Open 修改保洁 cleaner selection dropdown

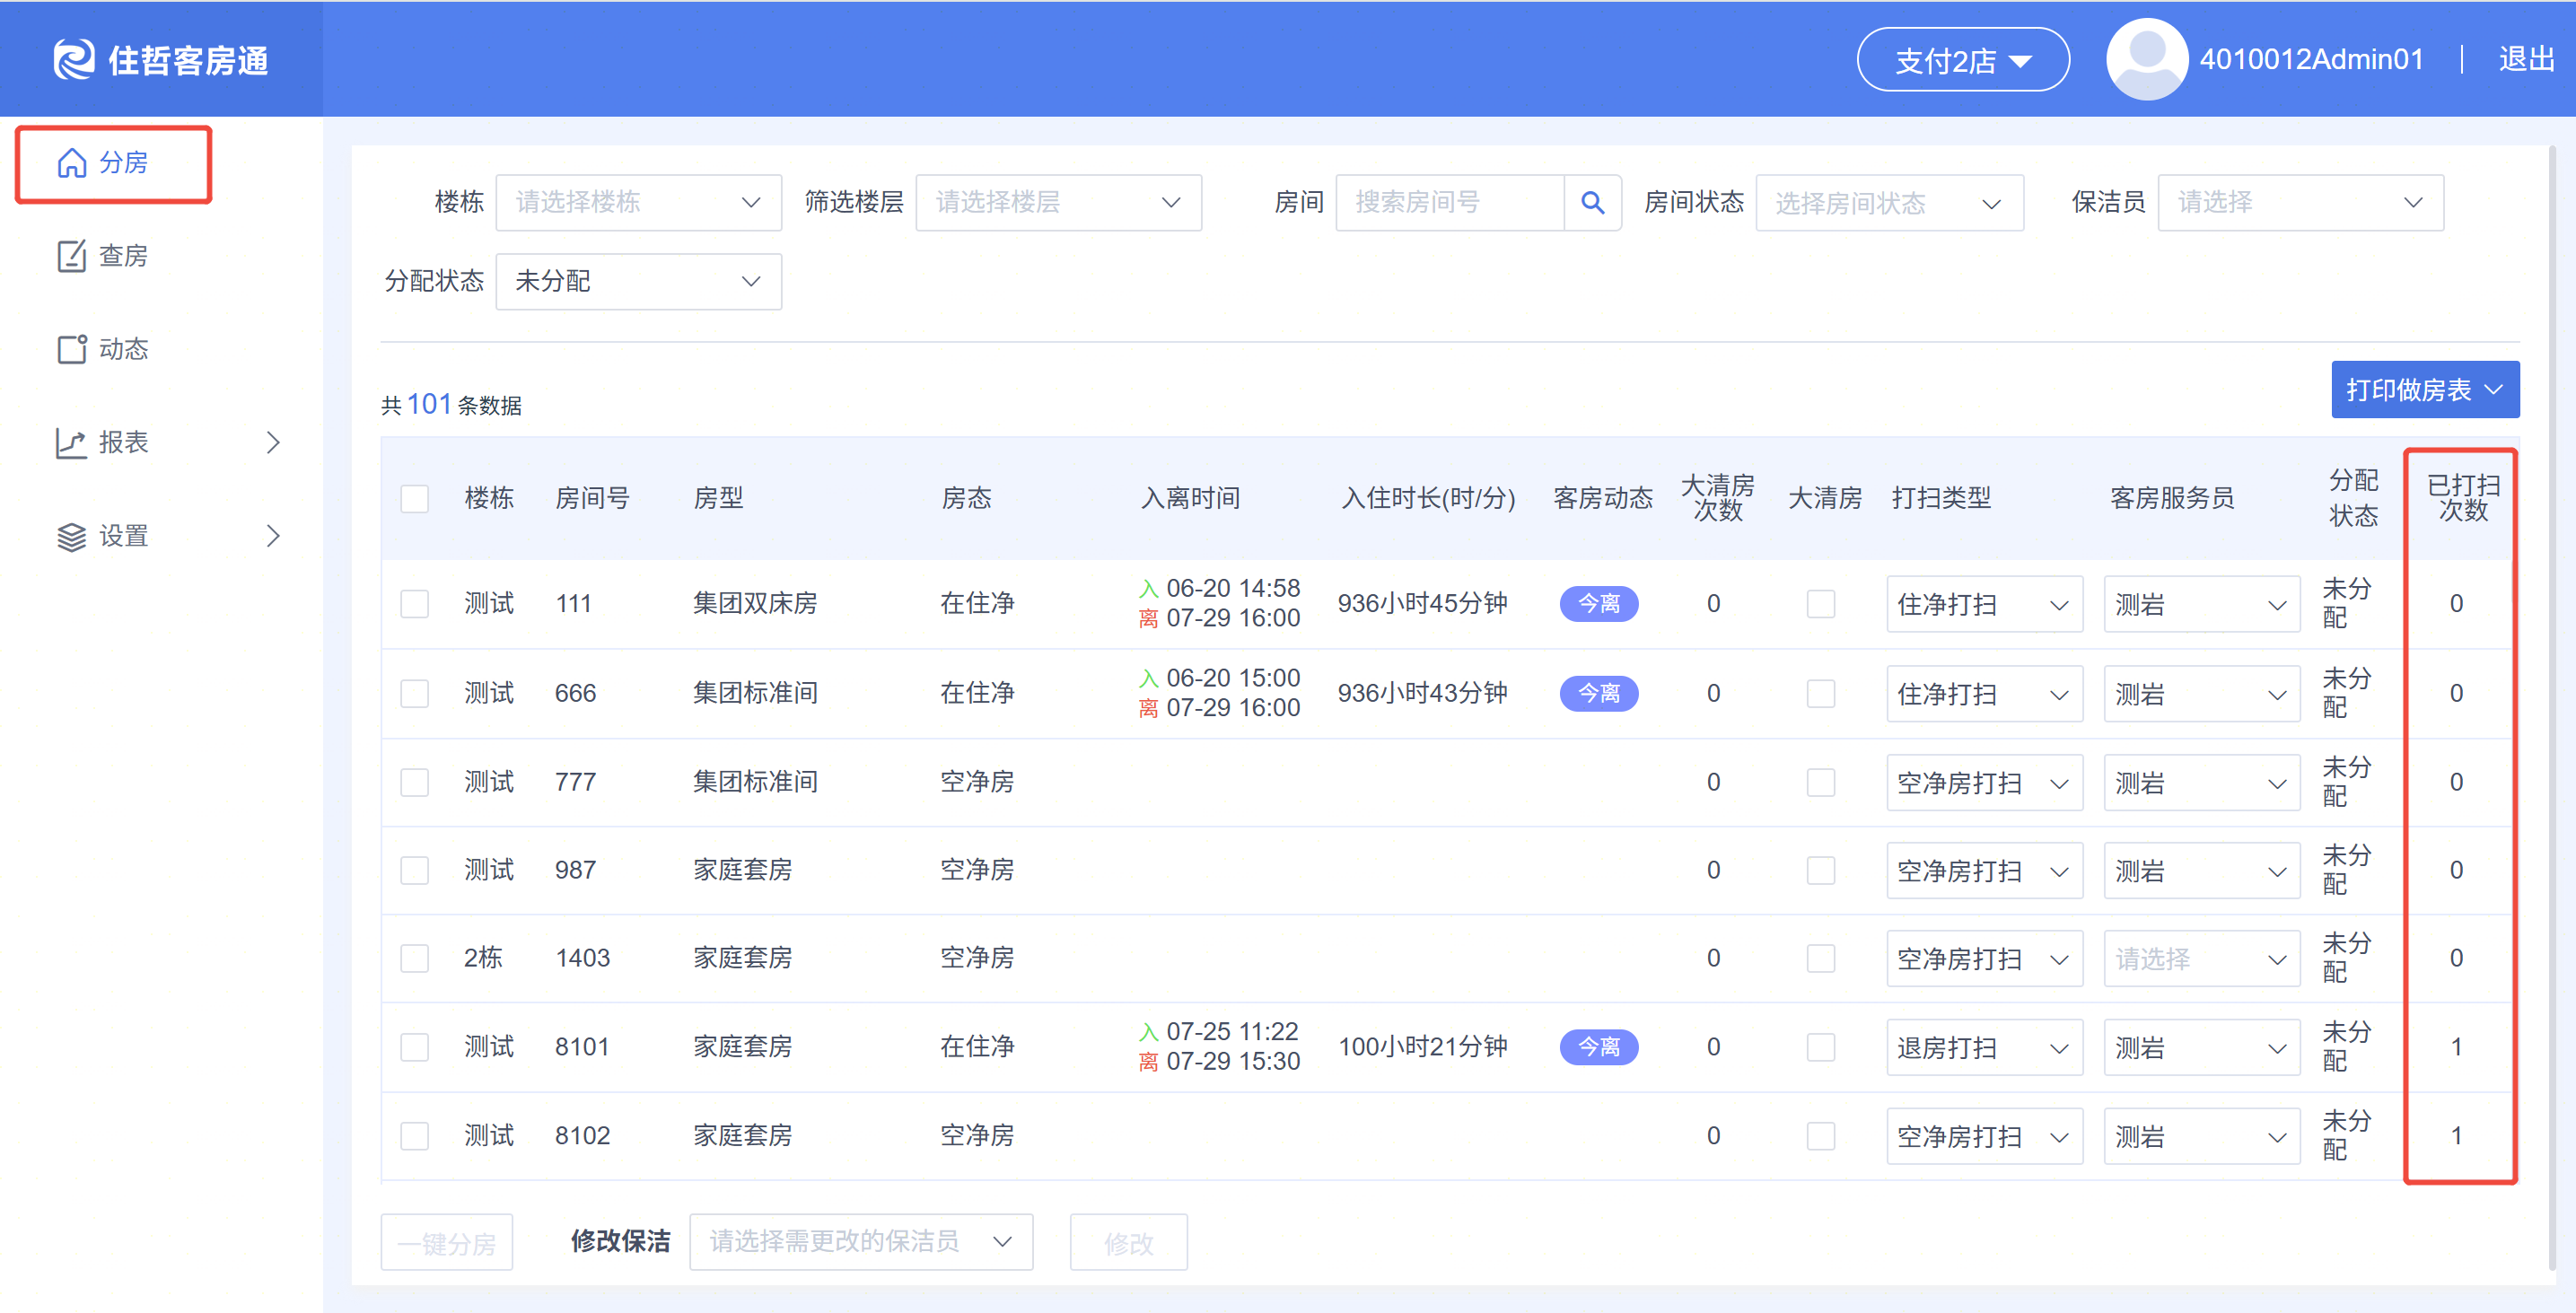click(861, 1242)
